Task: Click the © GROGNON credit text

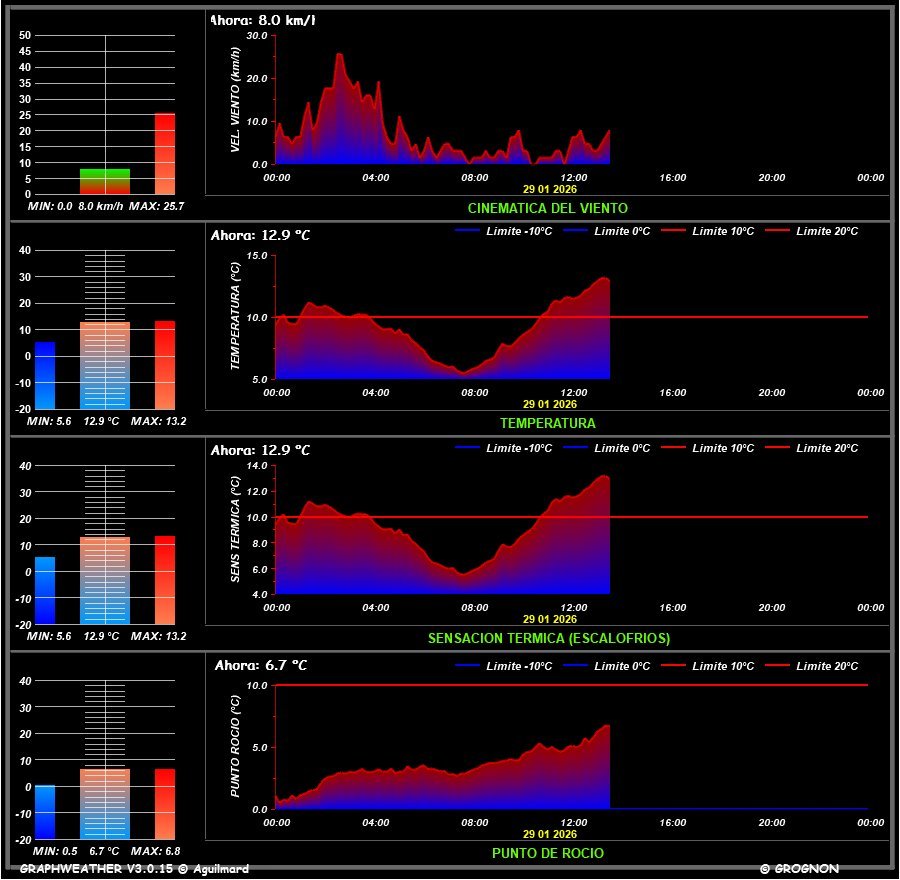Action: (799, 869)
